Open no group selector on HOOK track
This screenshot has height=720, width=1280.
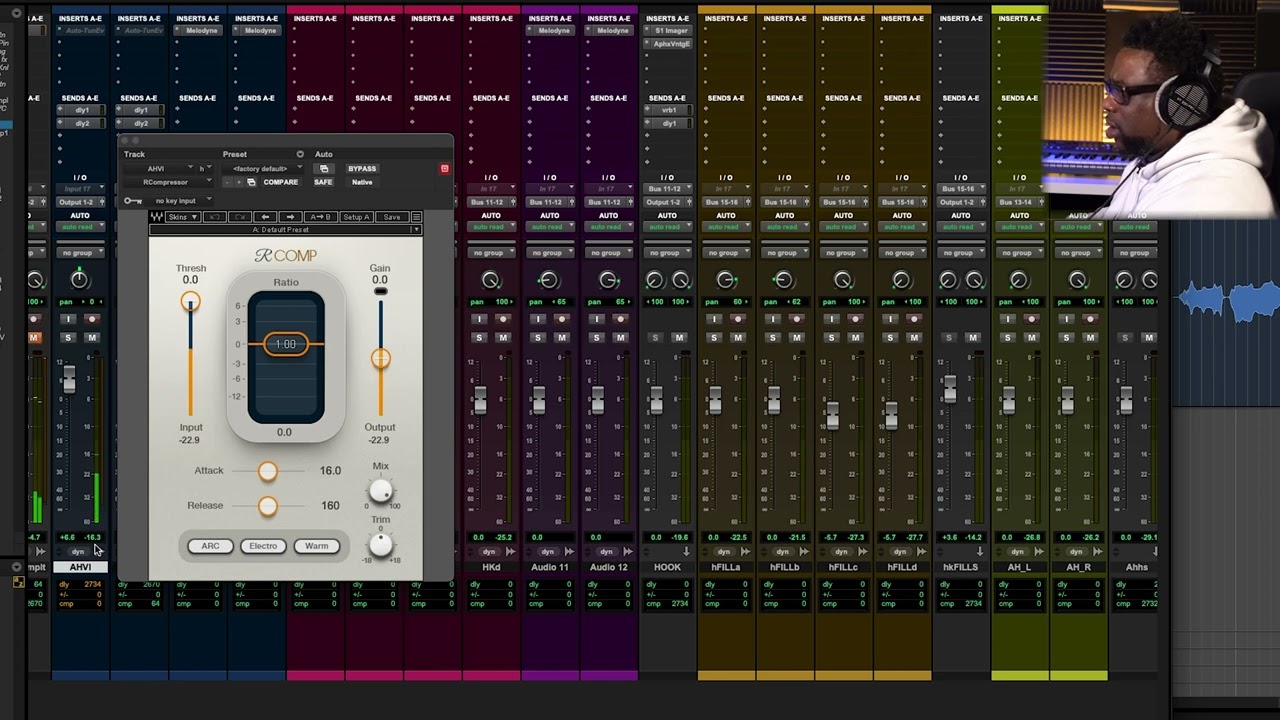[668, 253]
